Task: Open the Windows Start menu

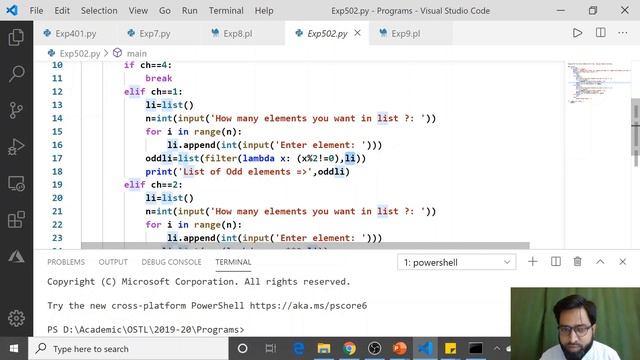Action: [14, 349]
